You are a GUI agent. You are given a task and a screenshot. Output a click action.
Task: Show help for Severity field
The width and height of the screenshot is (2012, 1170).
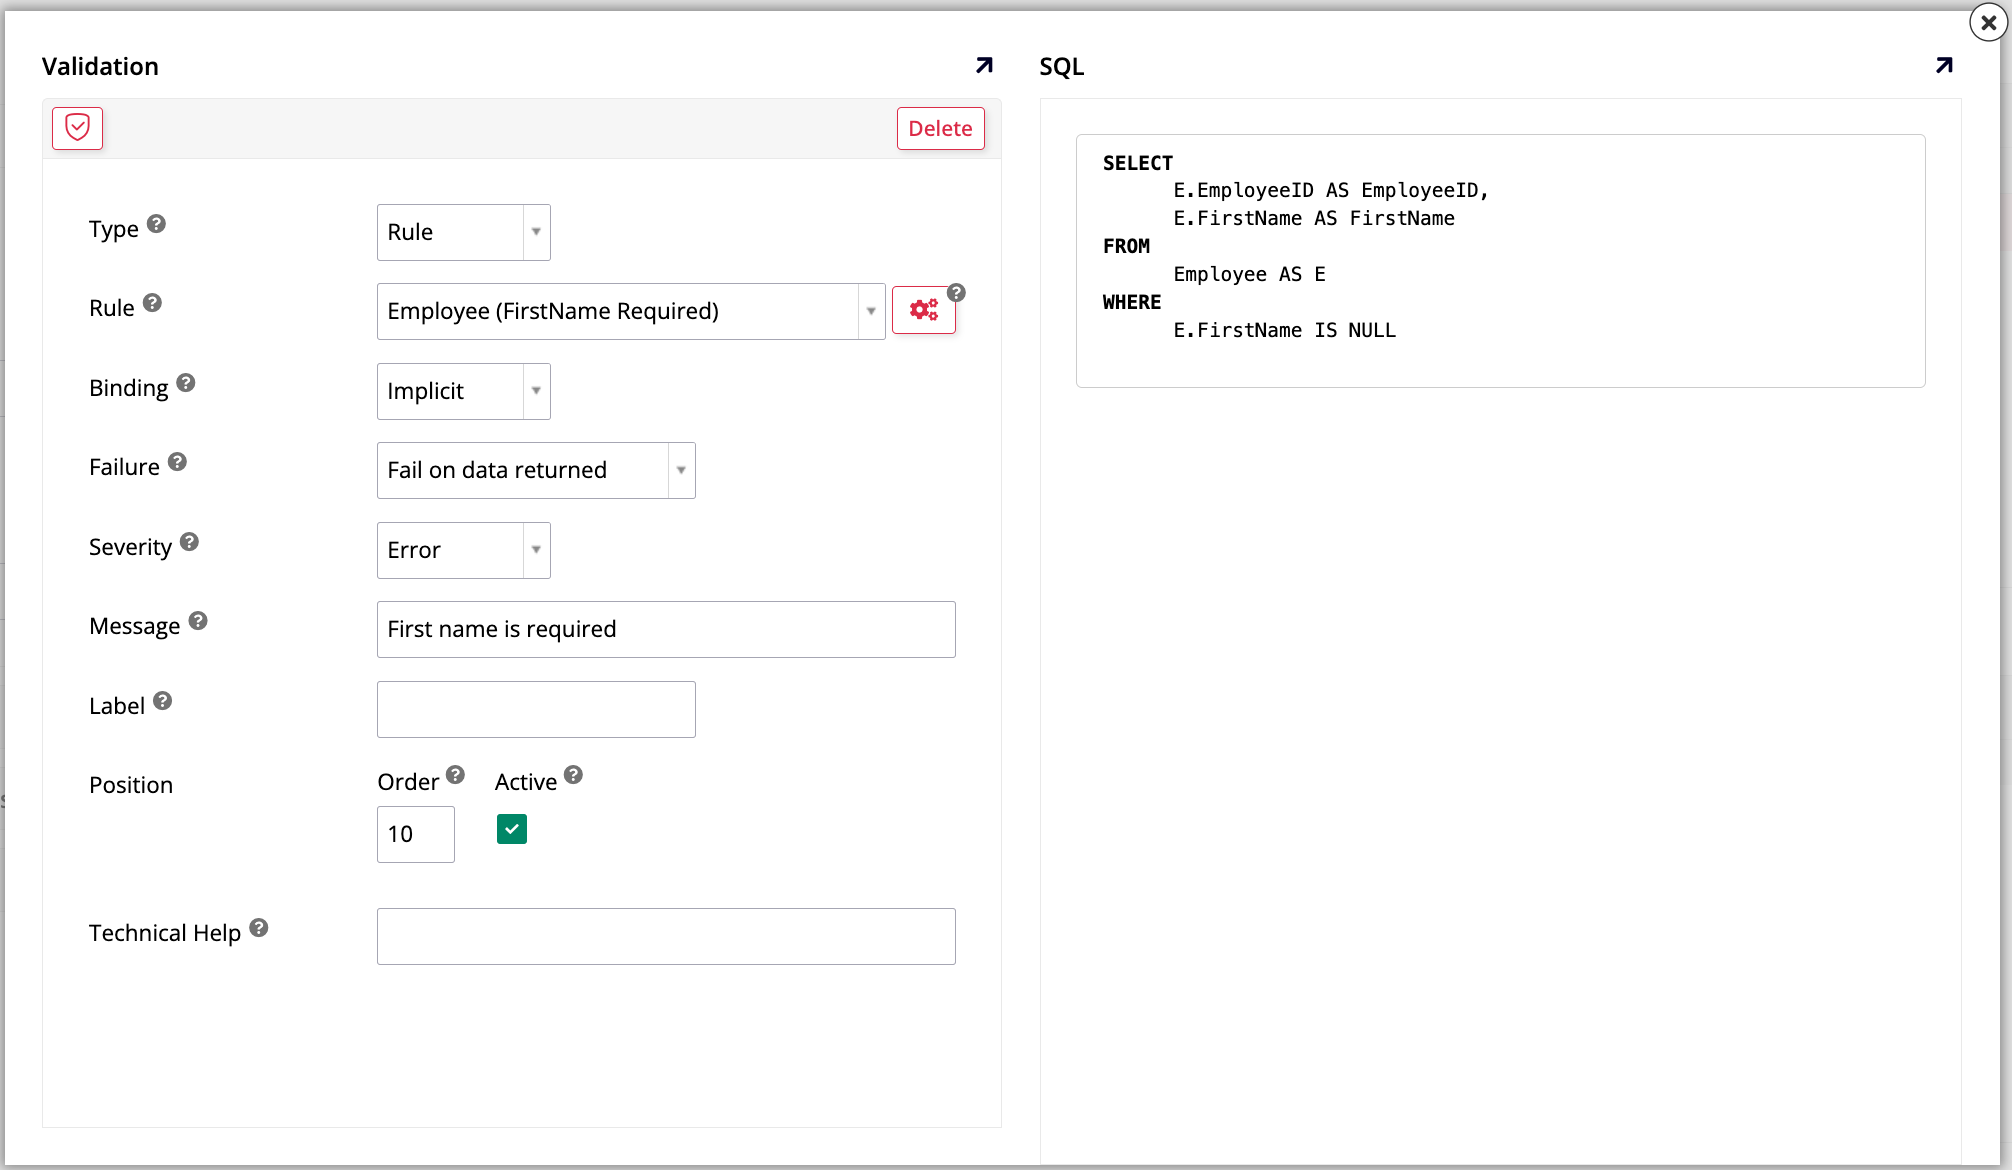coord(189,542)
